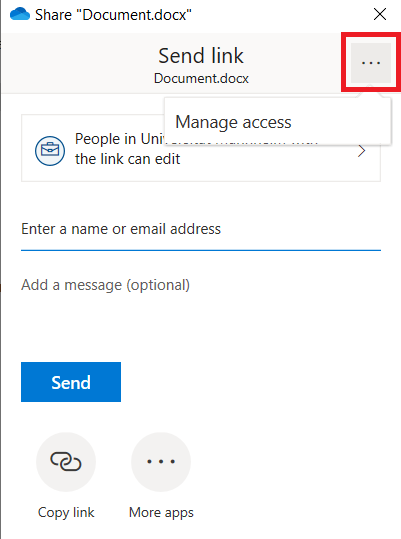Click the briefcase organization link icon
Screen dimensions: 401x539
50,151
